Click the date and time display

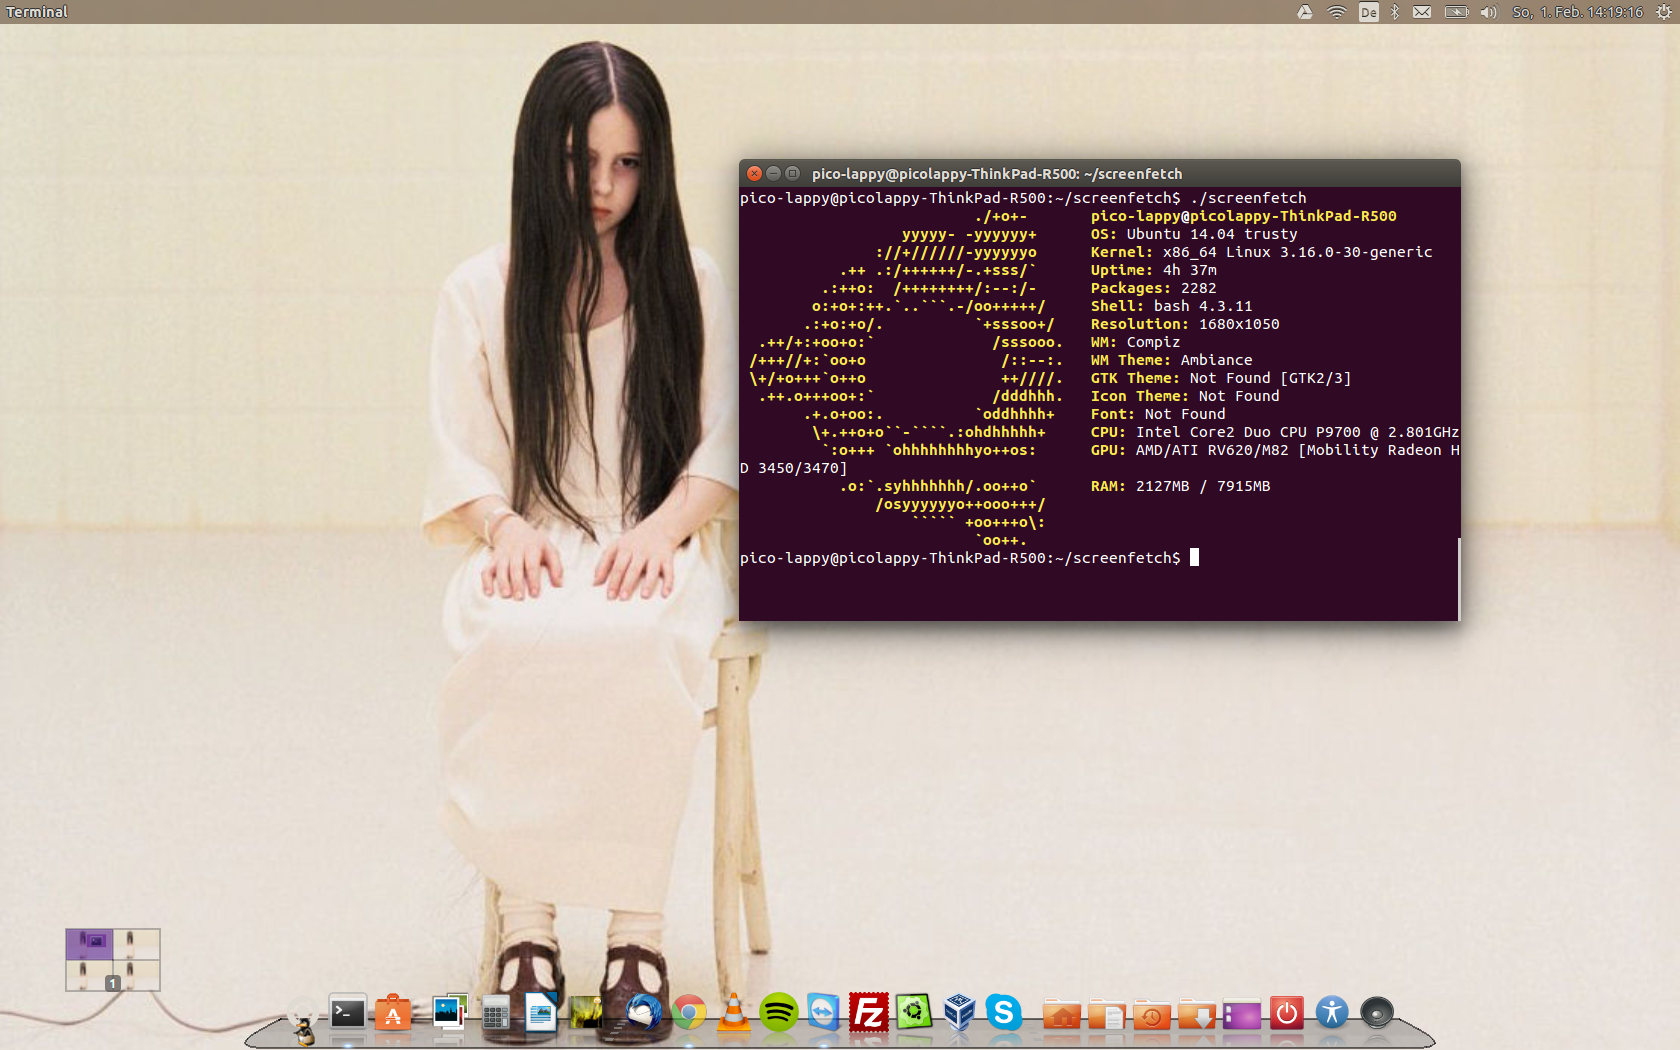[x=1577, y=12]
